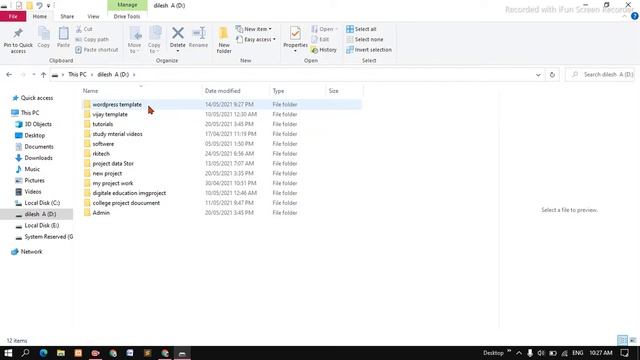Click the Edit ribbon command
This screenshot has width=640, height=360.
[x=320, y=40]
